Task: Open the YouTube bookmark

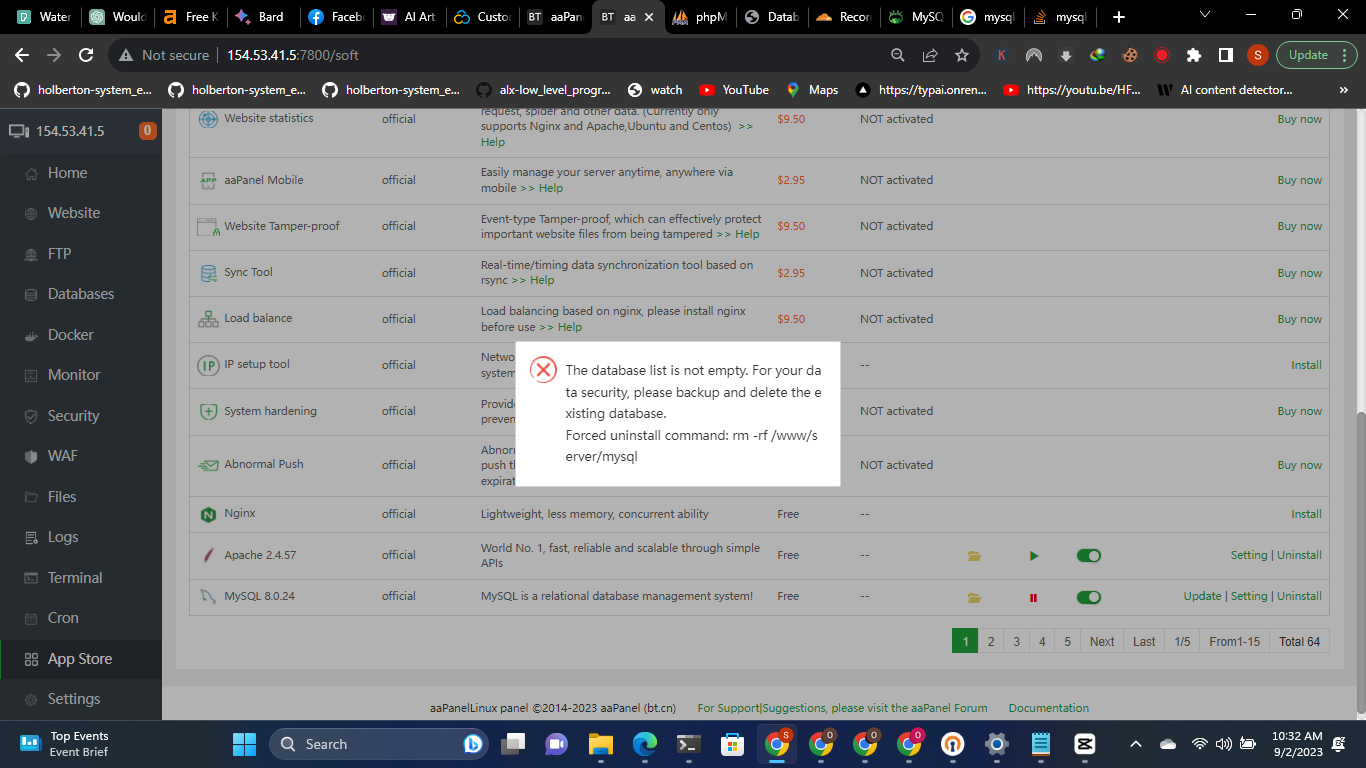Action: tap(735, 90)
